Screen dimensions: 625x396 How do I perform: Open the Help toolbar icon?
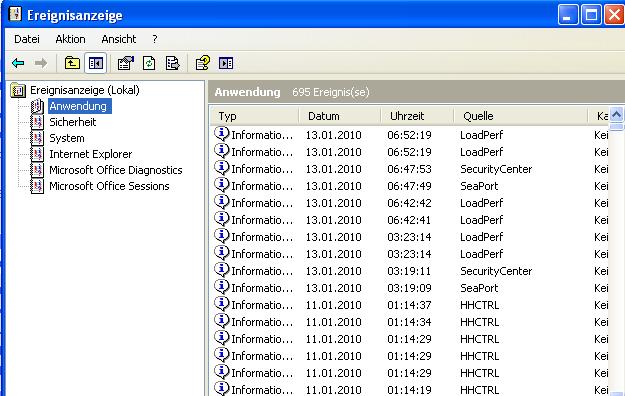click(x=202, y=63)
